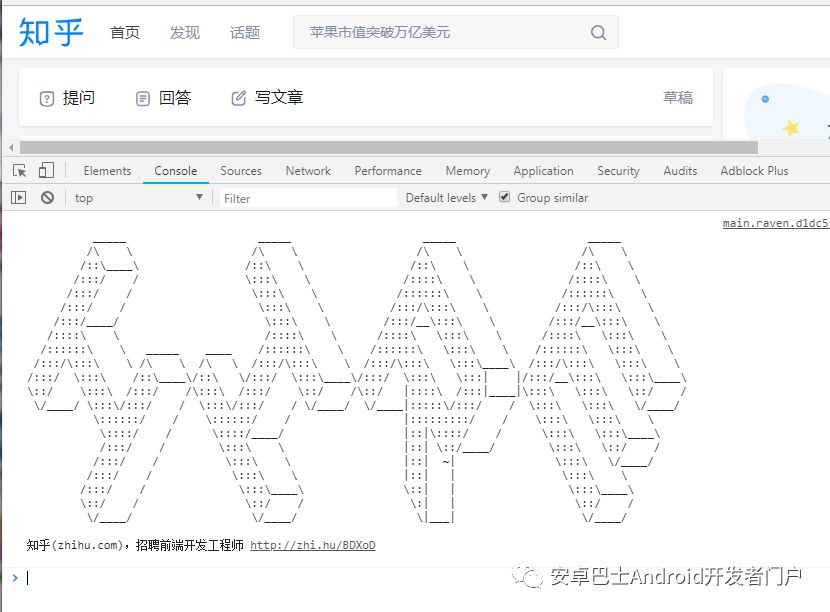
Task: Open the top context dropdown
Action: pos(139,197)
